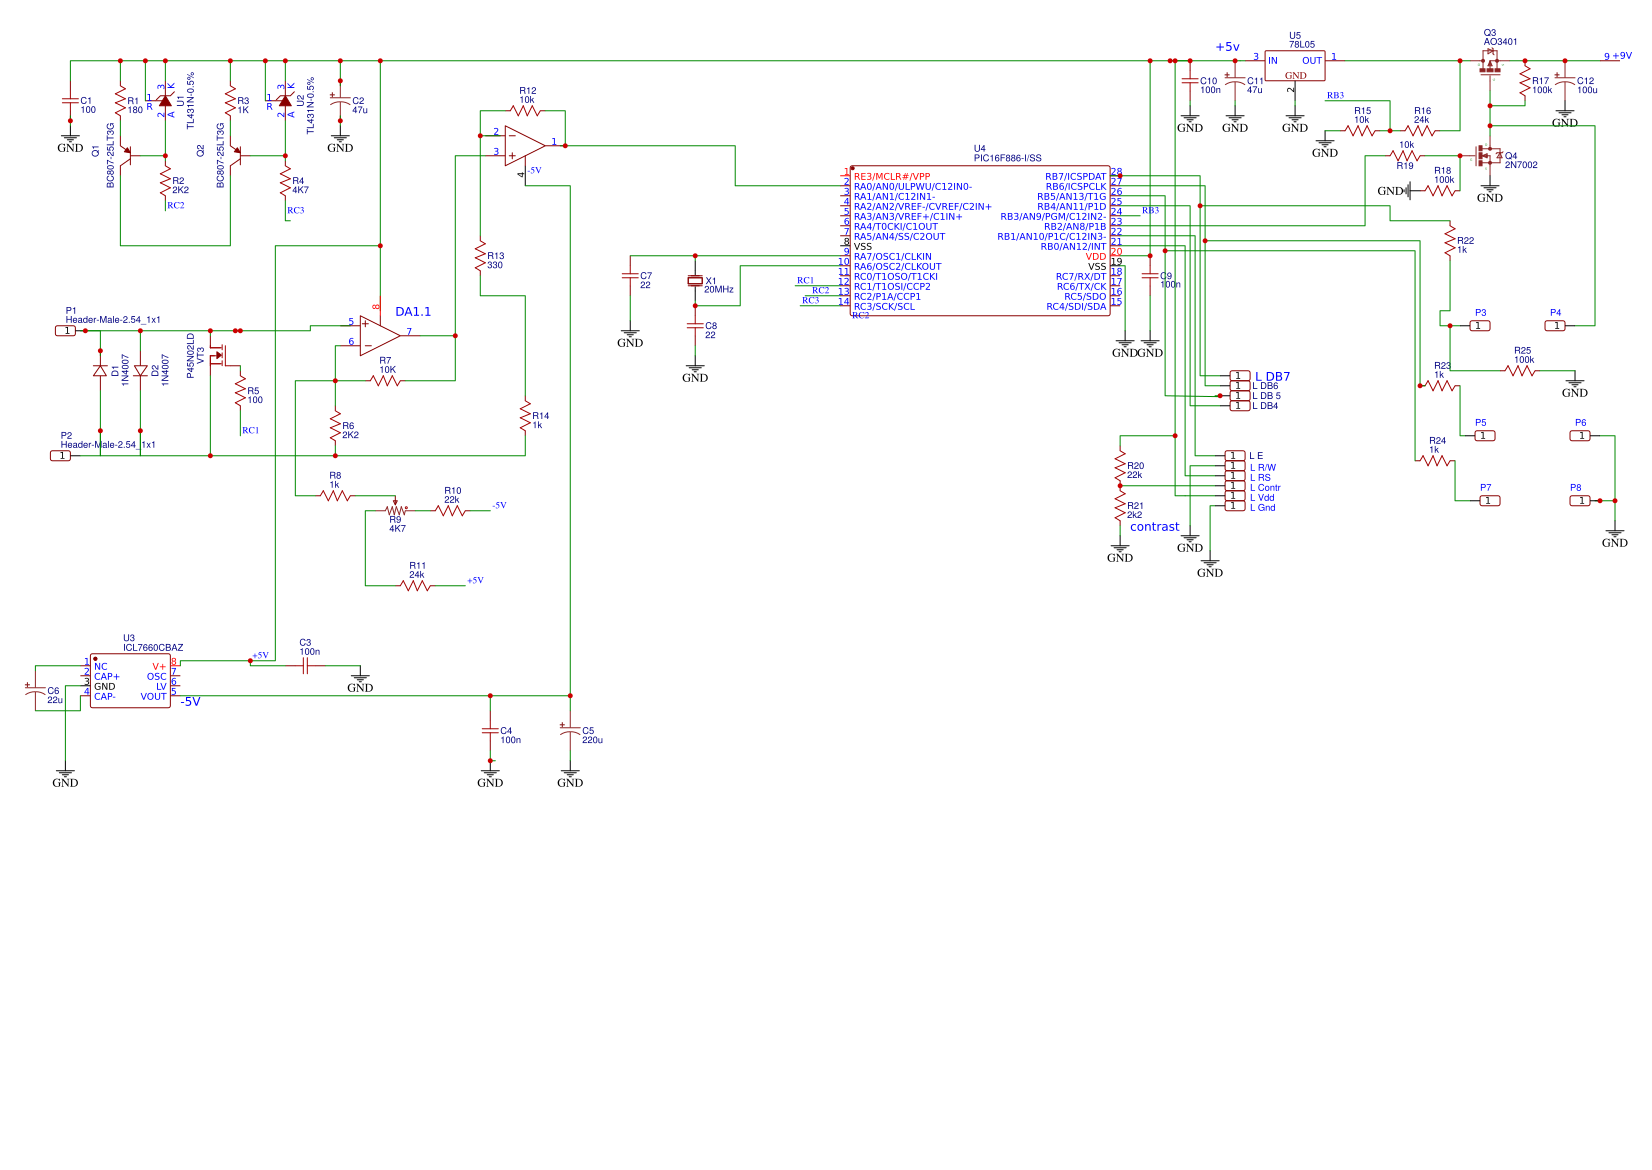Select the '-5V' label beside U3 VOUT

[190, 702]
